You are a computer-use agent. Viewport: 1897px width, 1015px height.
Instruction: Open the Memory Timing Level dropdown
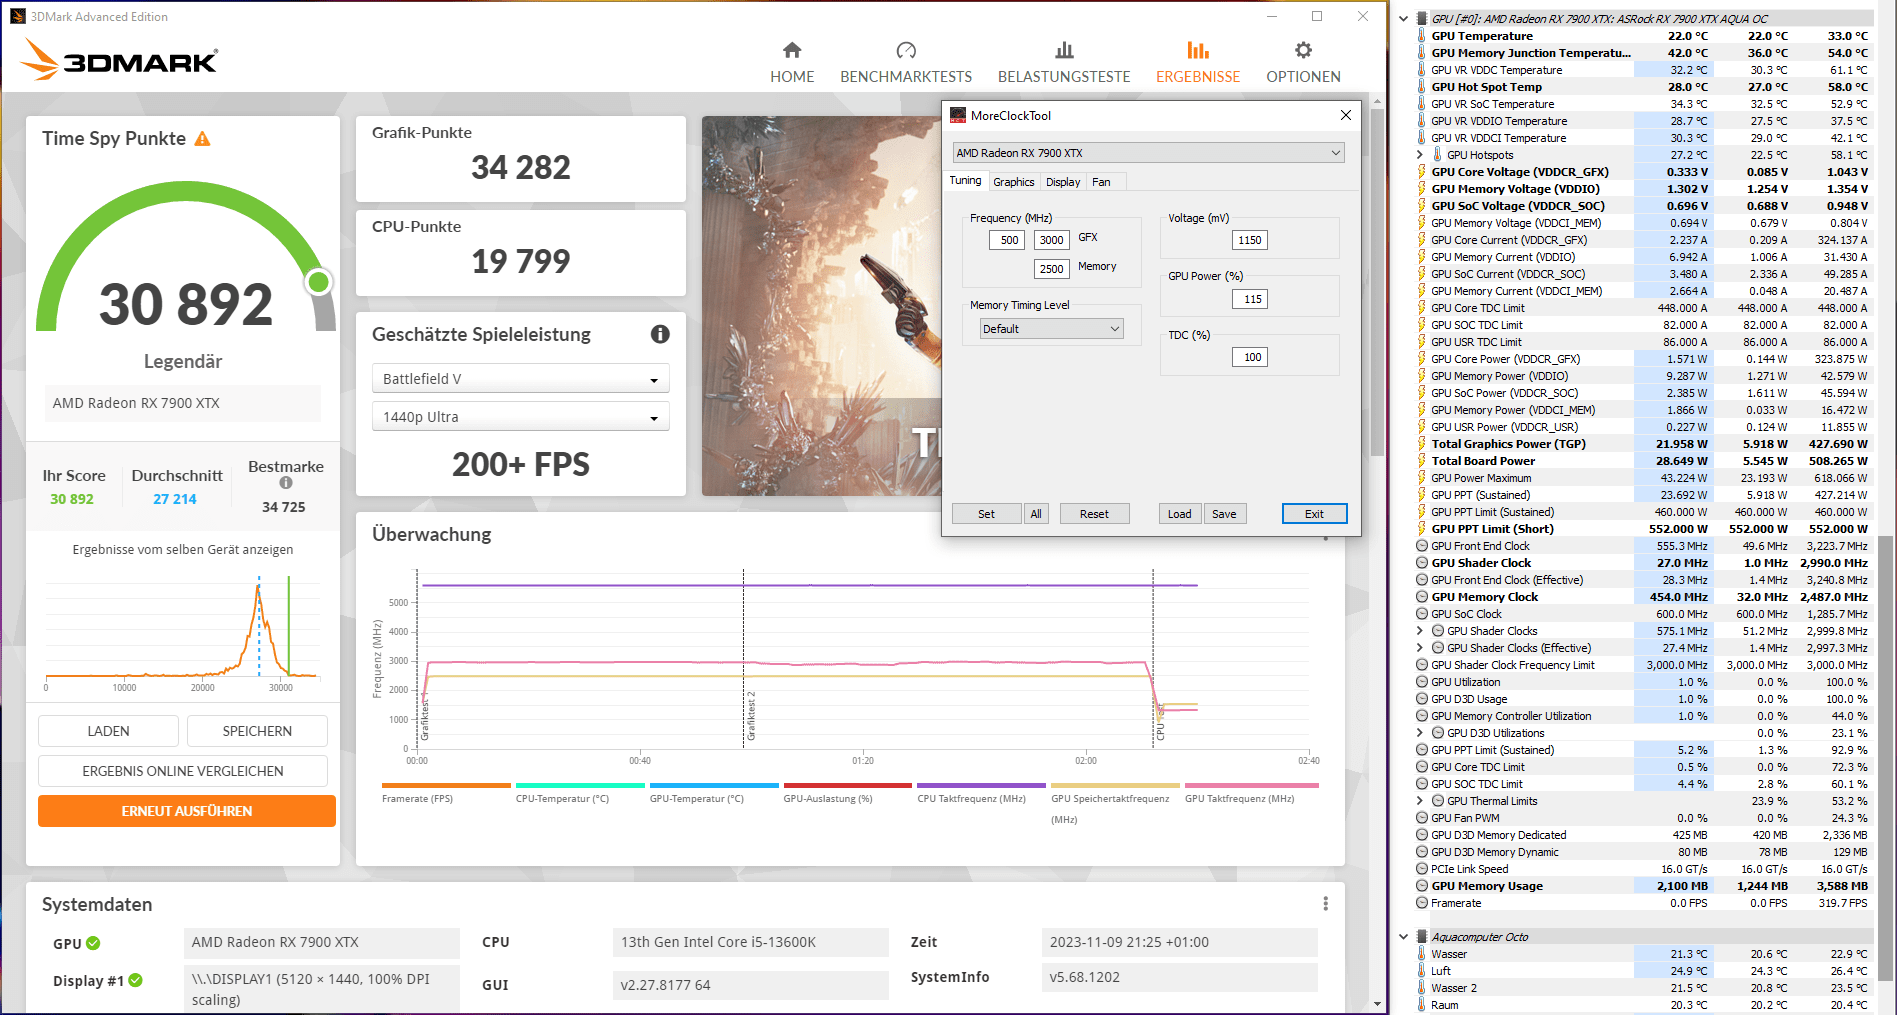point(1052,329)
